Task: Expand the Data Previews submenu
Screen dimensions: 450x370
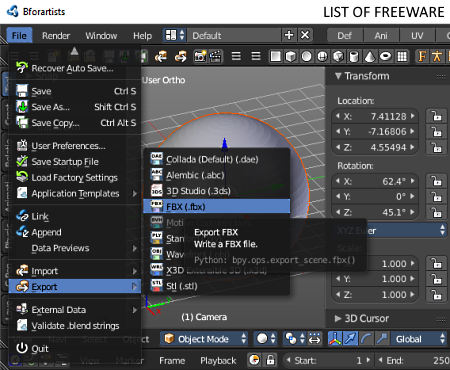Action: coord(76,248)
